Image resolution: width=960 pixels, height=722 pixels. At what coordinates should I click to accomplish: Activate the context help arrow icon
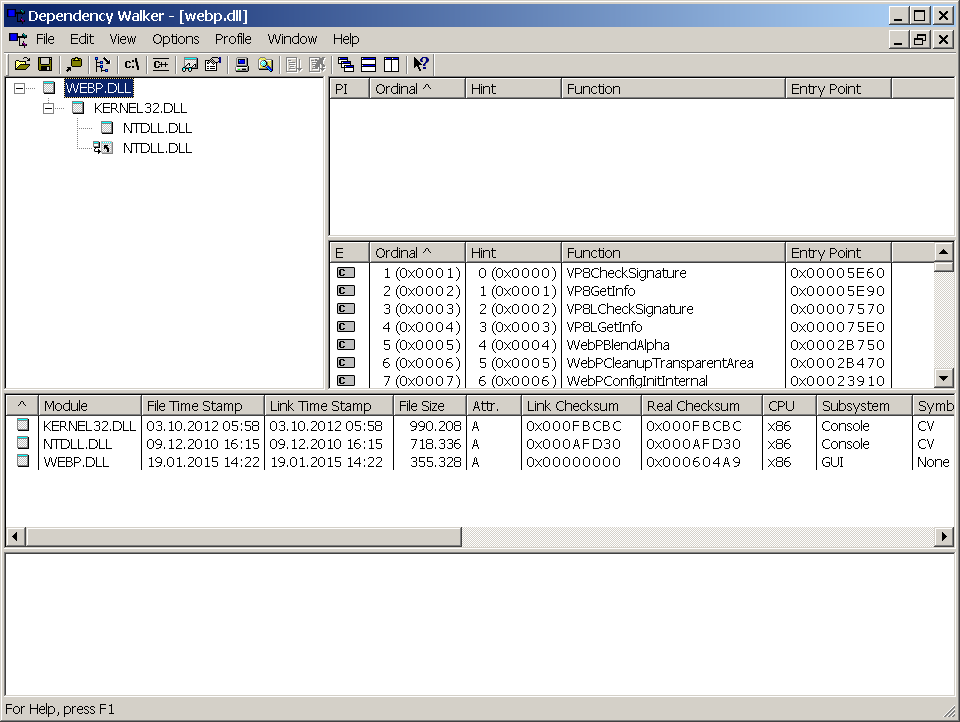(421, 65)
